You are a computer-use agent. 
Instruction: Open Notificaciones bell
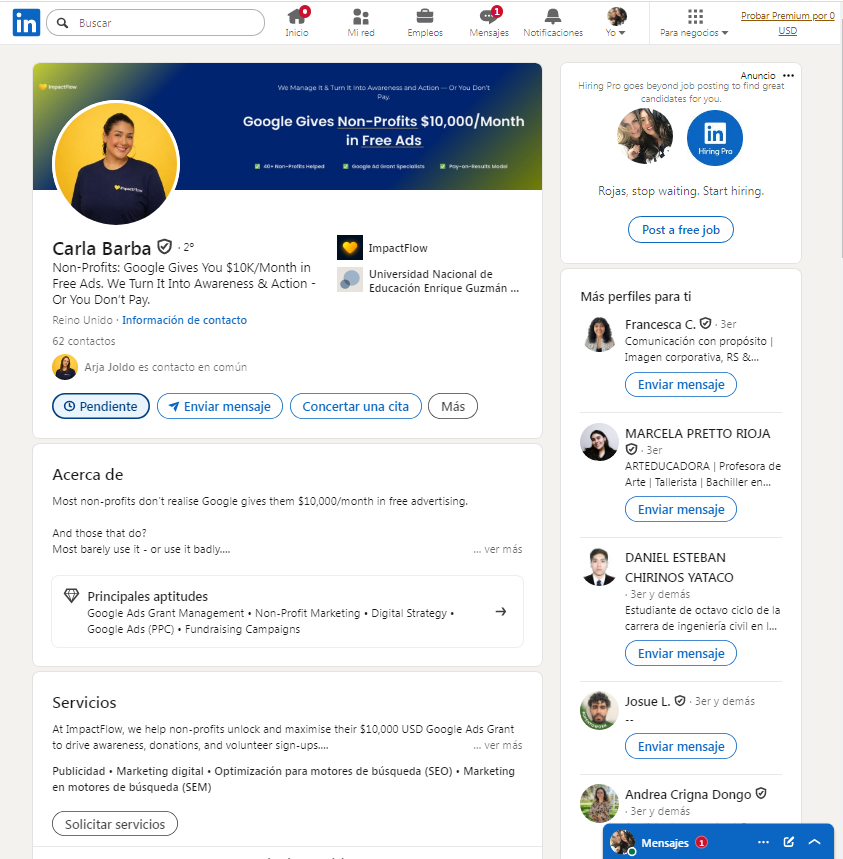(553, 23)
